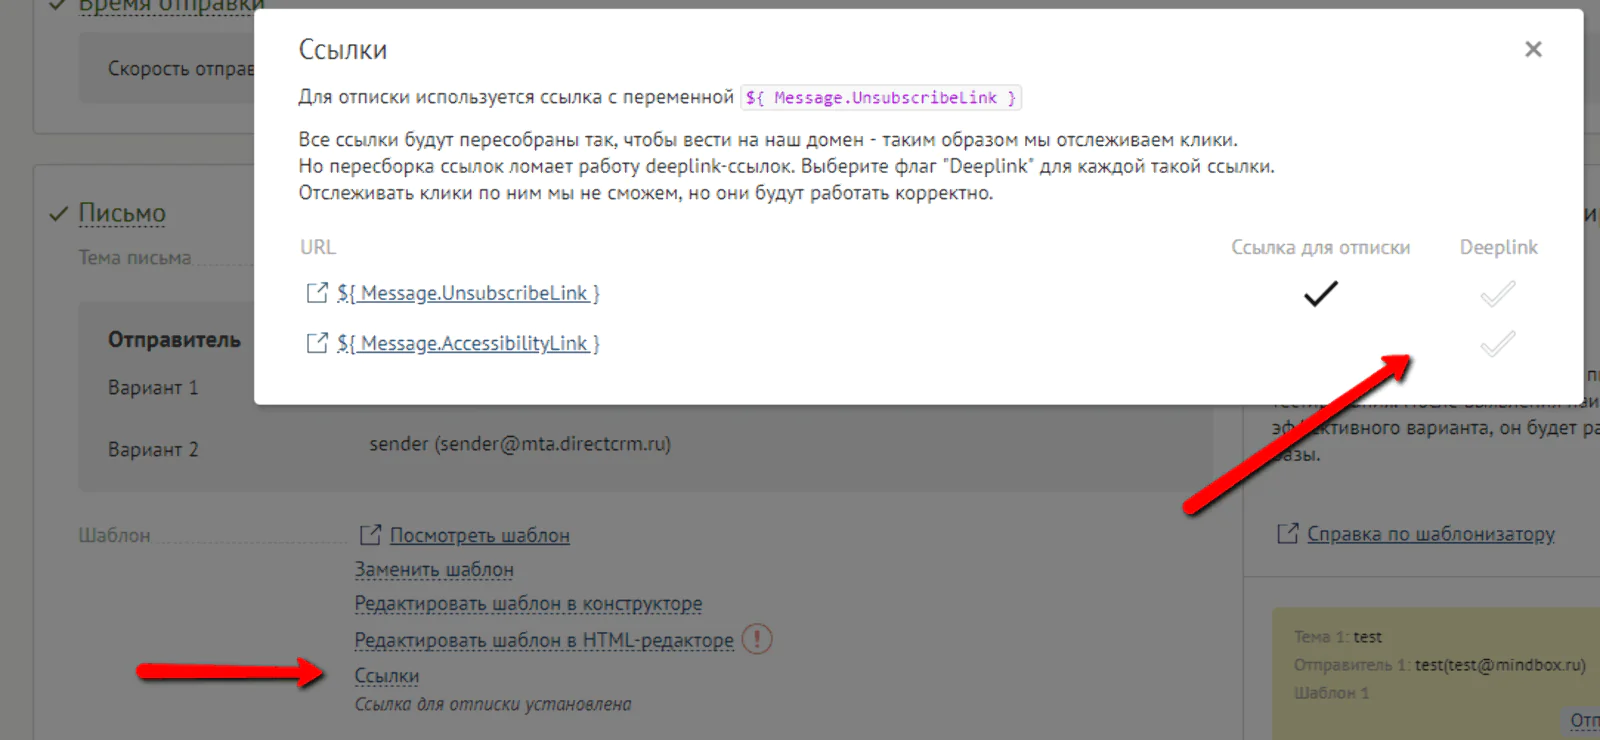Click the Отправитель heading

pos(174,339)
